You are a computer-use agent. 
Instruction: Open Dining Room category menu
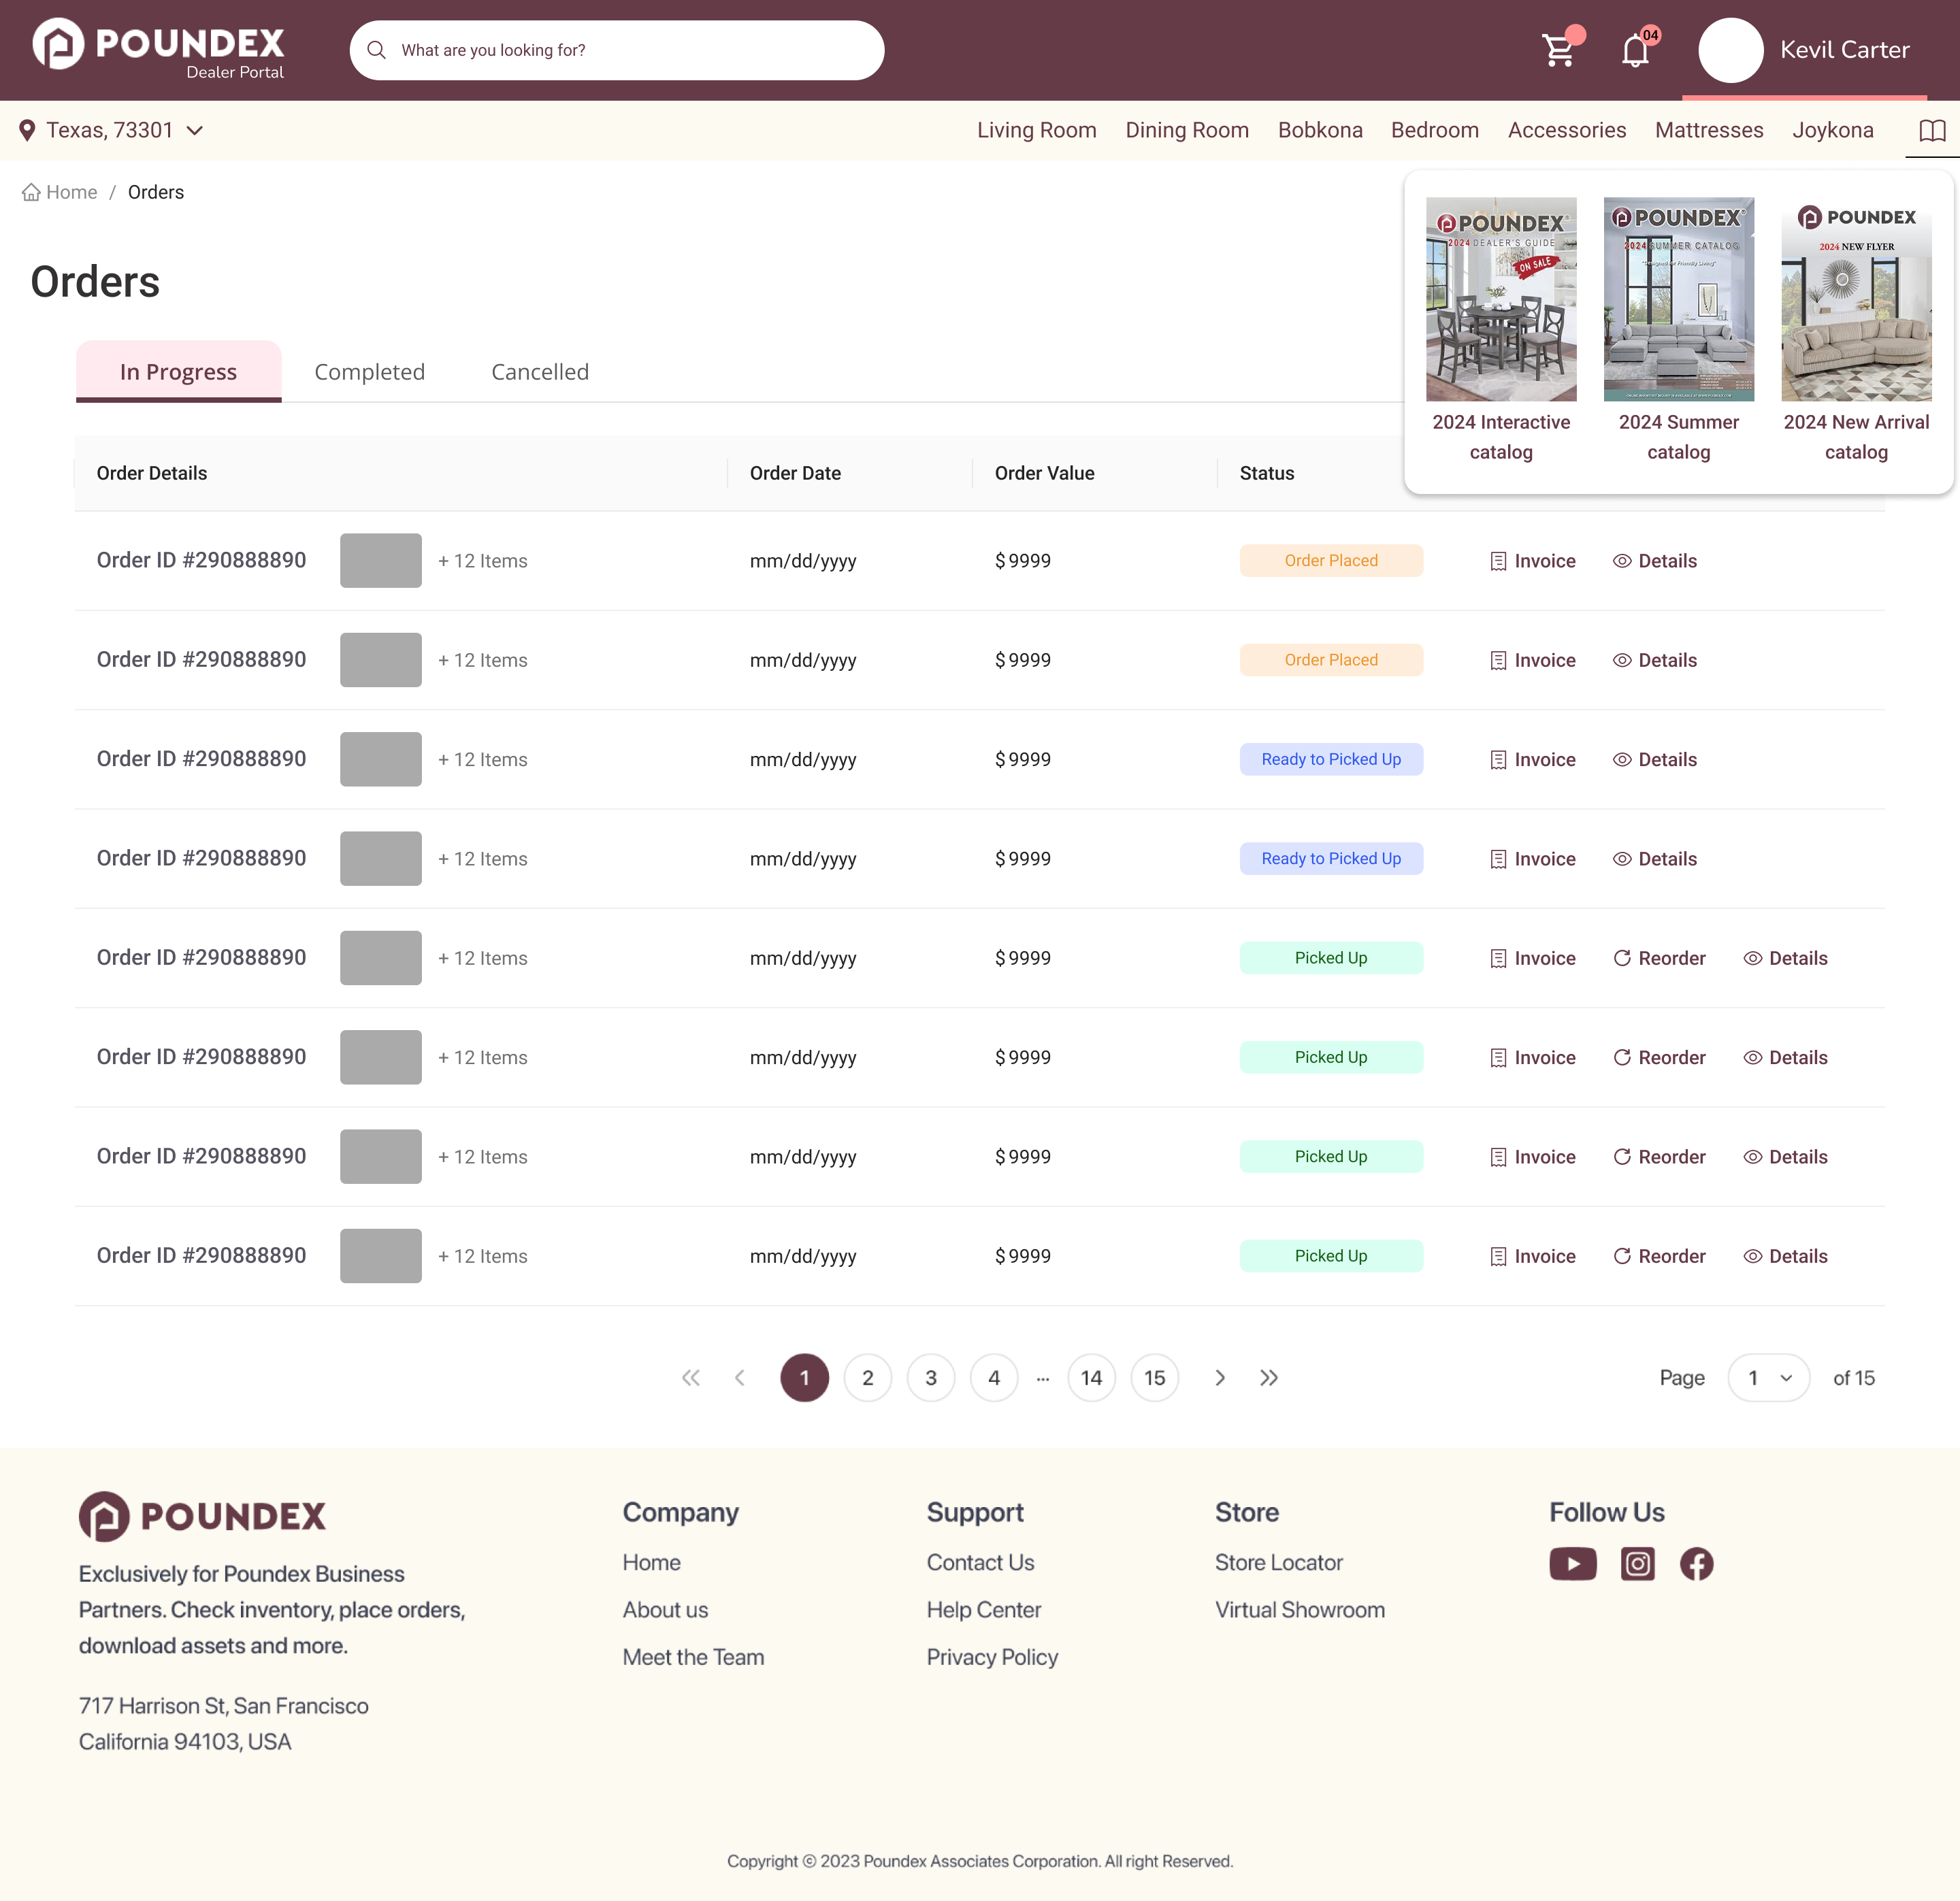[x=1187, y=130]
